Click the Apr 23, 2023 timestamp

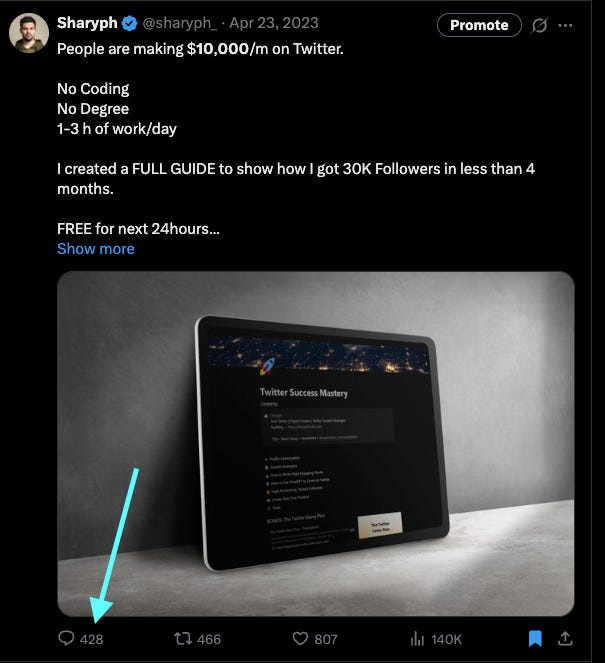coord(274,23)
